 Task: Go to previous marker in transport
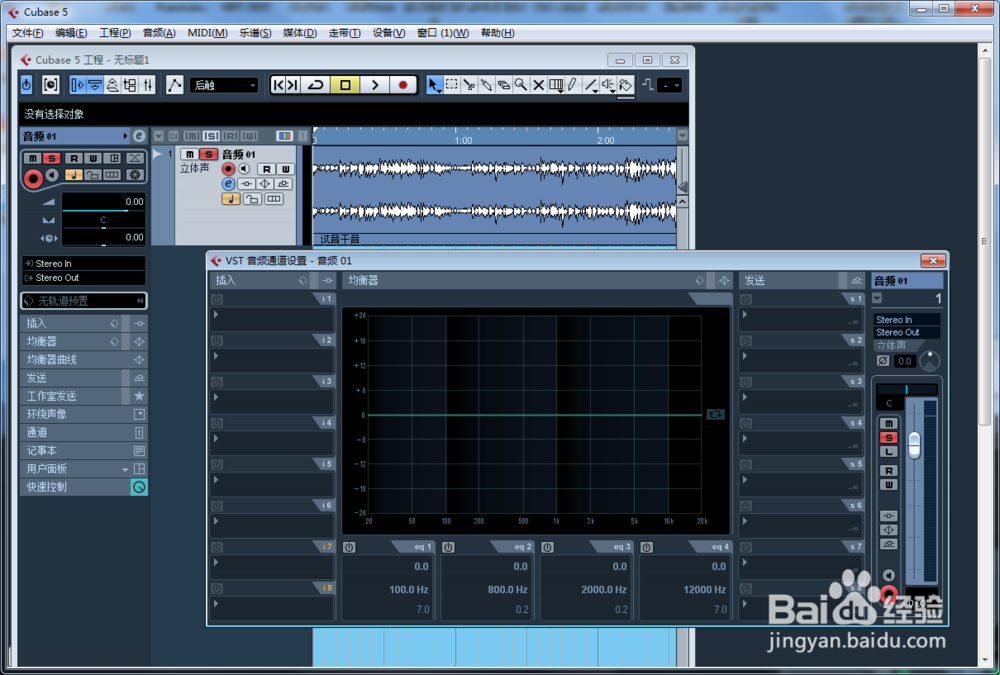click(x=278, y=85)
